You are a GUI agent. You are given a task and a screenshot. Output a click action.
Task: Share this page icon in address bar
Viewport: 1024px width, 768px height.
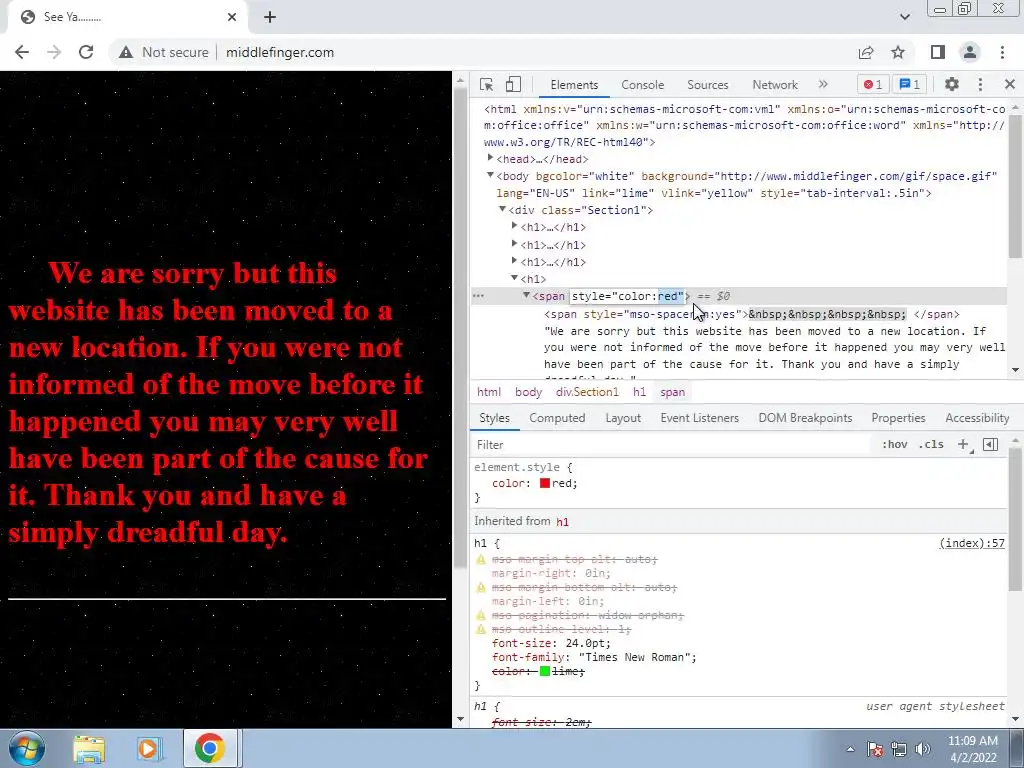pyautogui.click(x=866, y=52)
